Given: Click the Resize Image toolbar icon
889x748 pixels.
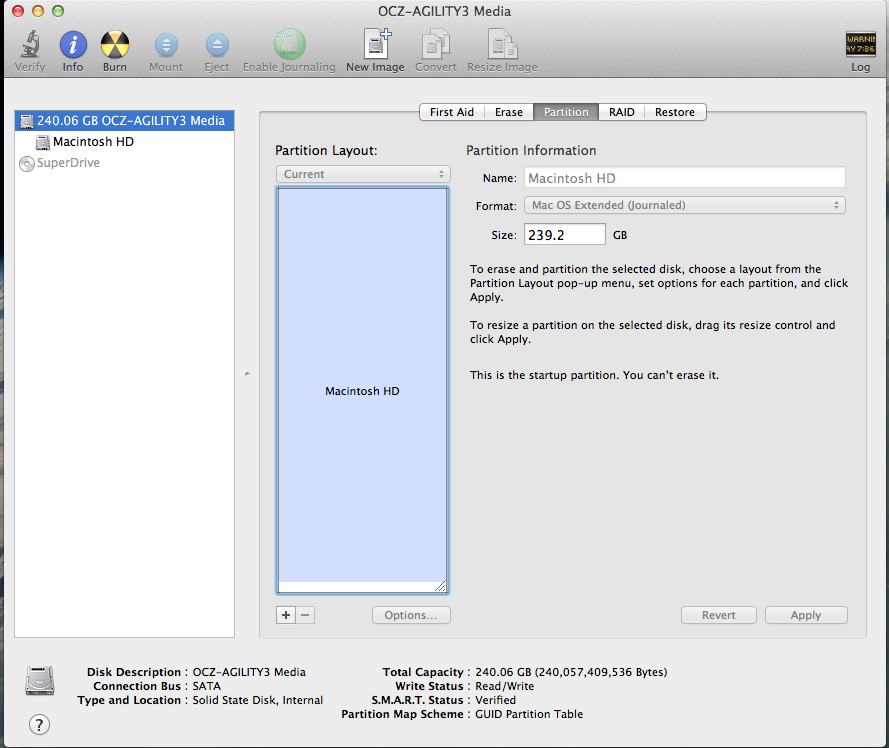Looking at the screenshot, I should [502, 44].
